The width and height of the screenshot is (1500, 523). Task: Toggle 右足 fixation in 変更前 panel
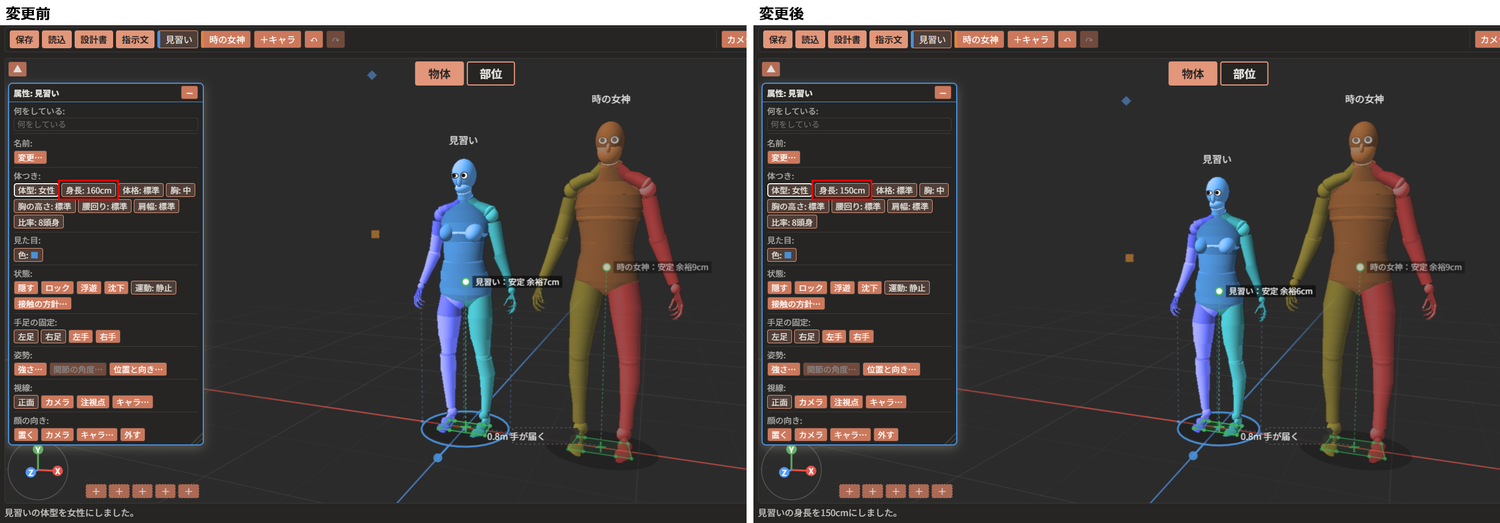pos(53,337)
